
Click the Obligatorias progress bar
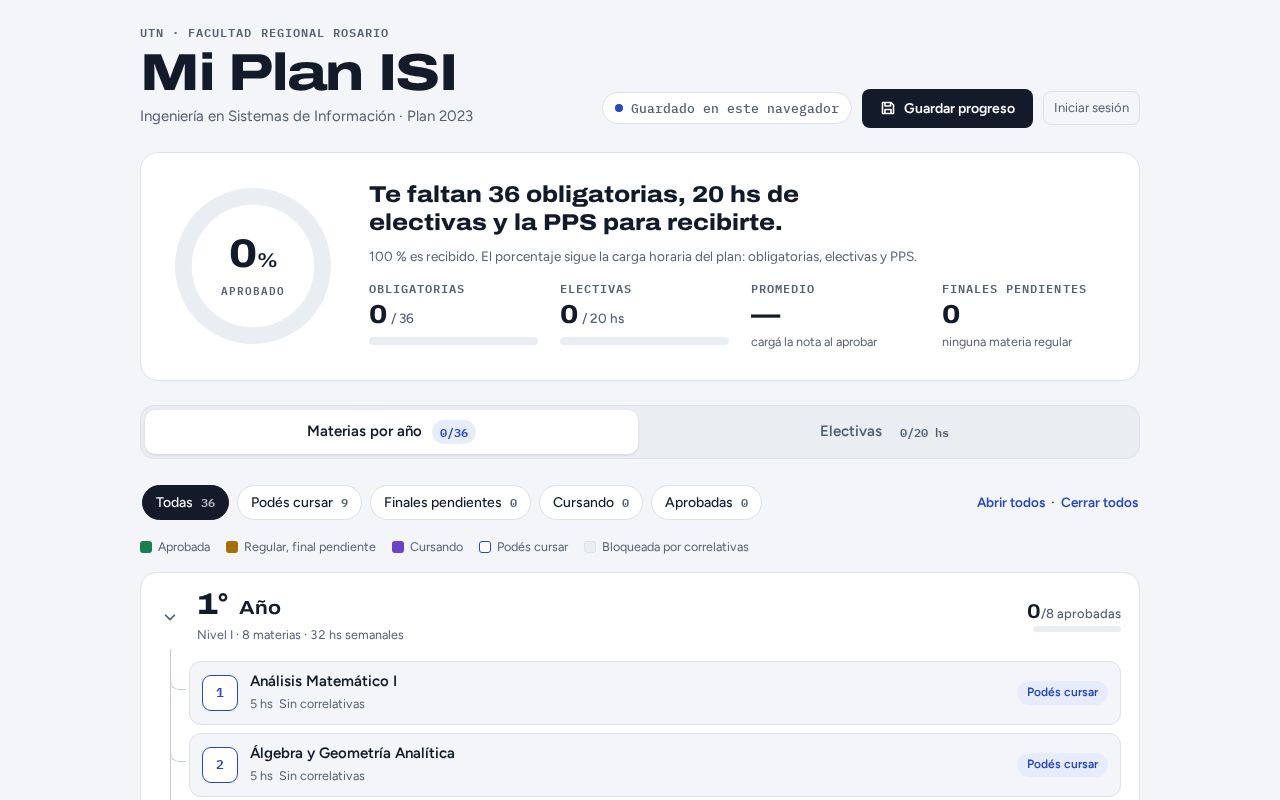(453, 341)
